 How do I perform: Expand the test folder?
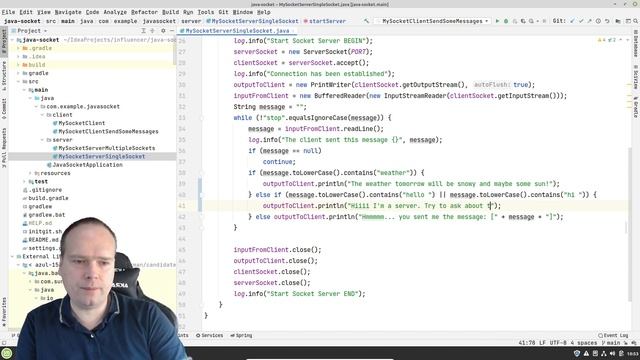pyautogui.click(x=24, y=182)
